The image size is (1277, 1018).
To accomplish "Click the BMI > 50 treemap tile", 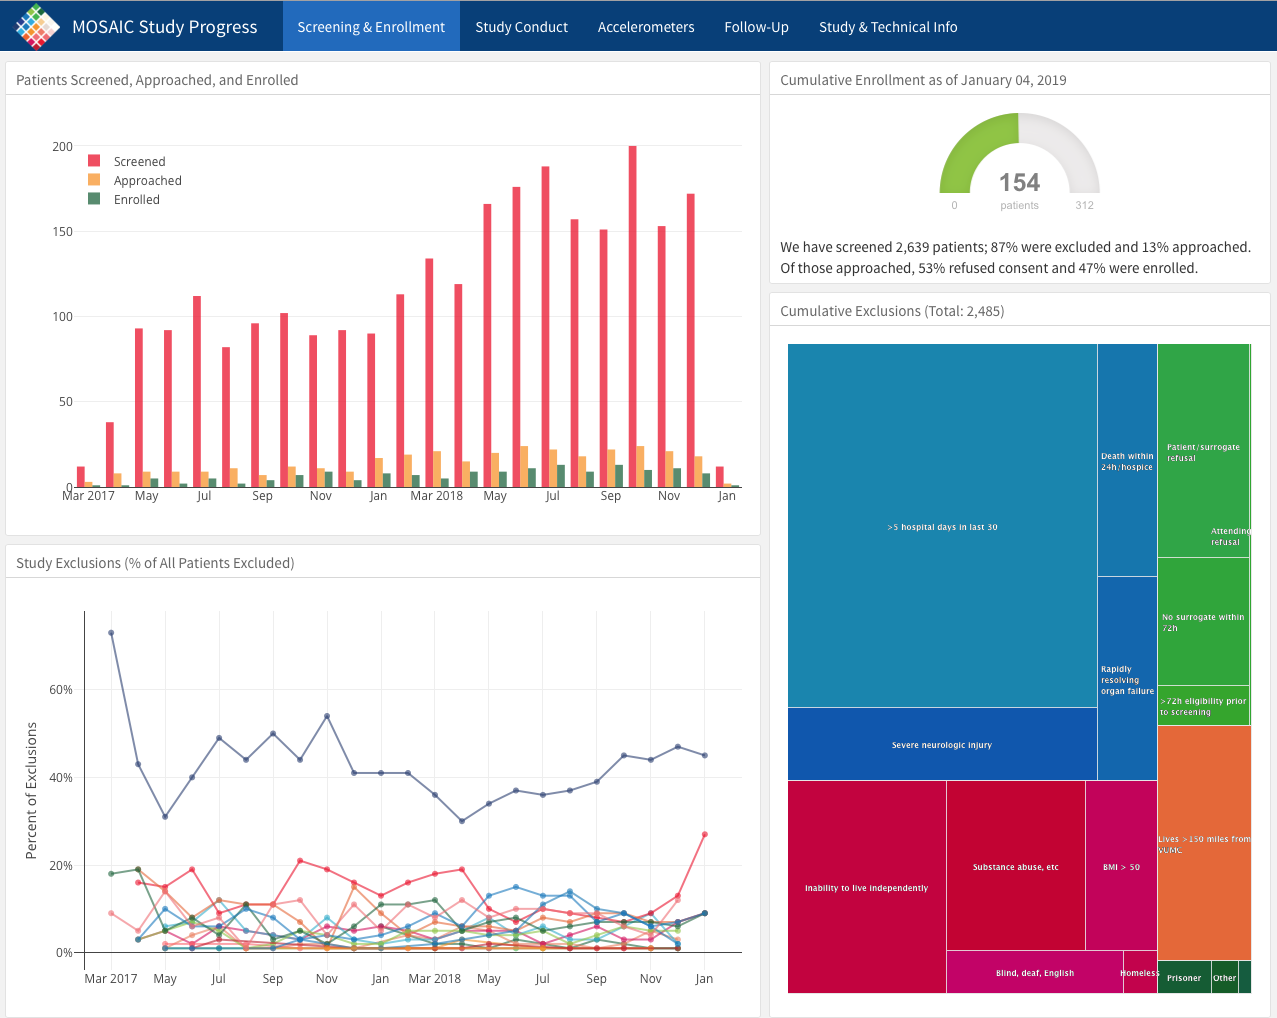I will (x=1121, y=866).
